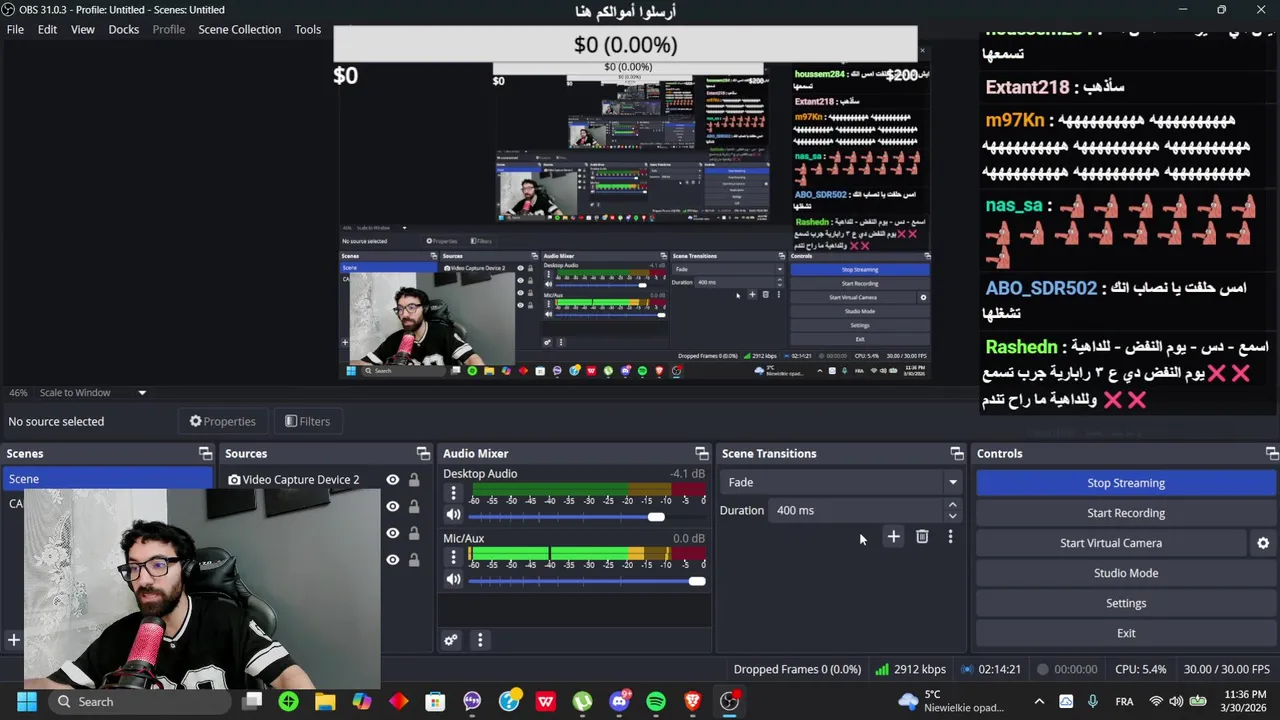This screenshot has width=1280, height=720.
Task: Open Task View on the taskbar
Action: [252, 702]
